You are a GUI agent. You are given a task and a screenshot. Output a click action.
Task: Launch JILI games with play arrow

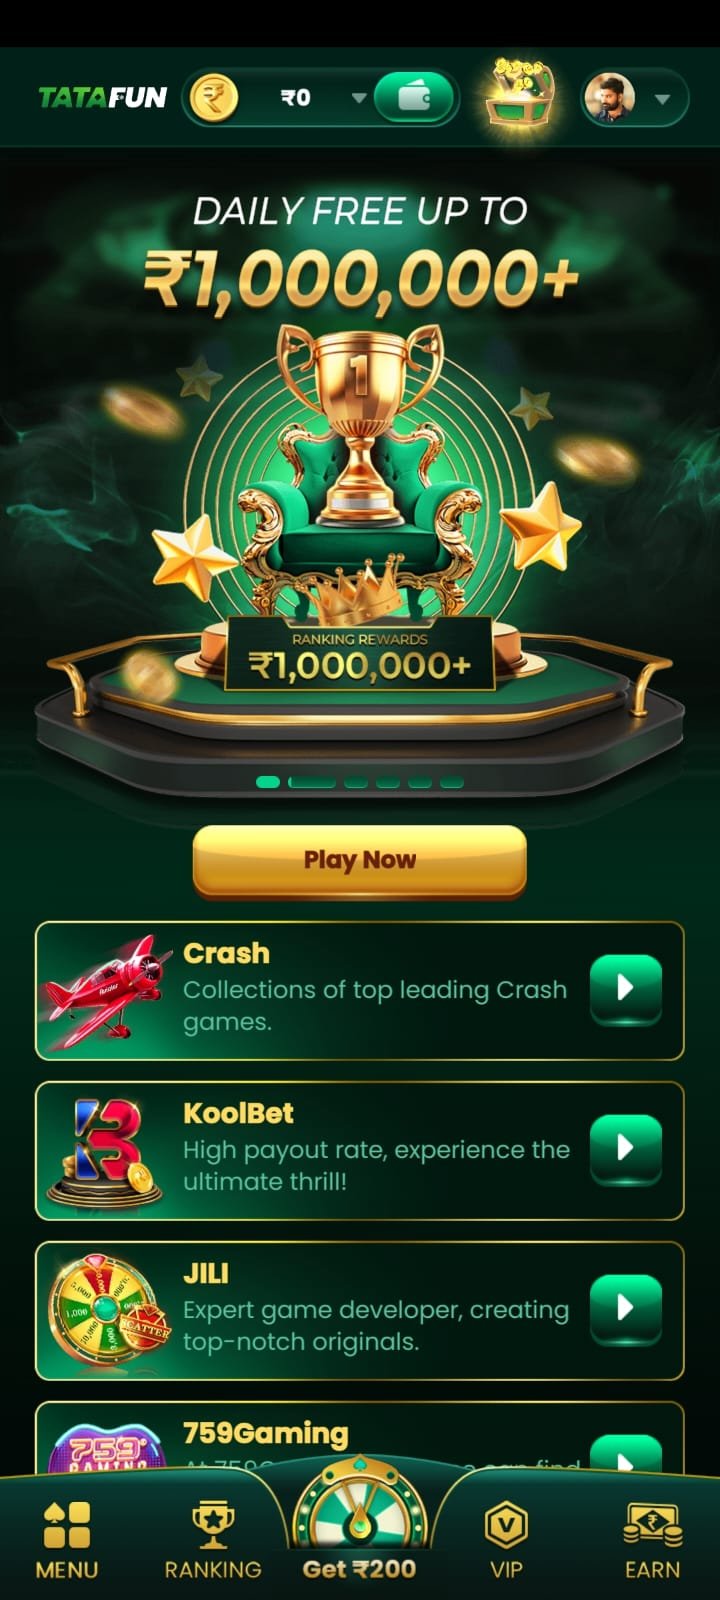[x=626, y=1308]
